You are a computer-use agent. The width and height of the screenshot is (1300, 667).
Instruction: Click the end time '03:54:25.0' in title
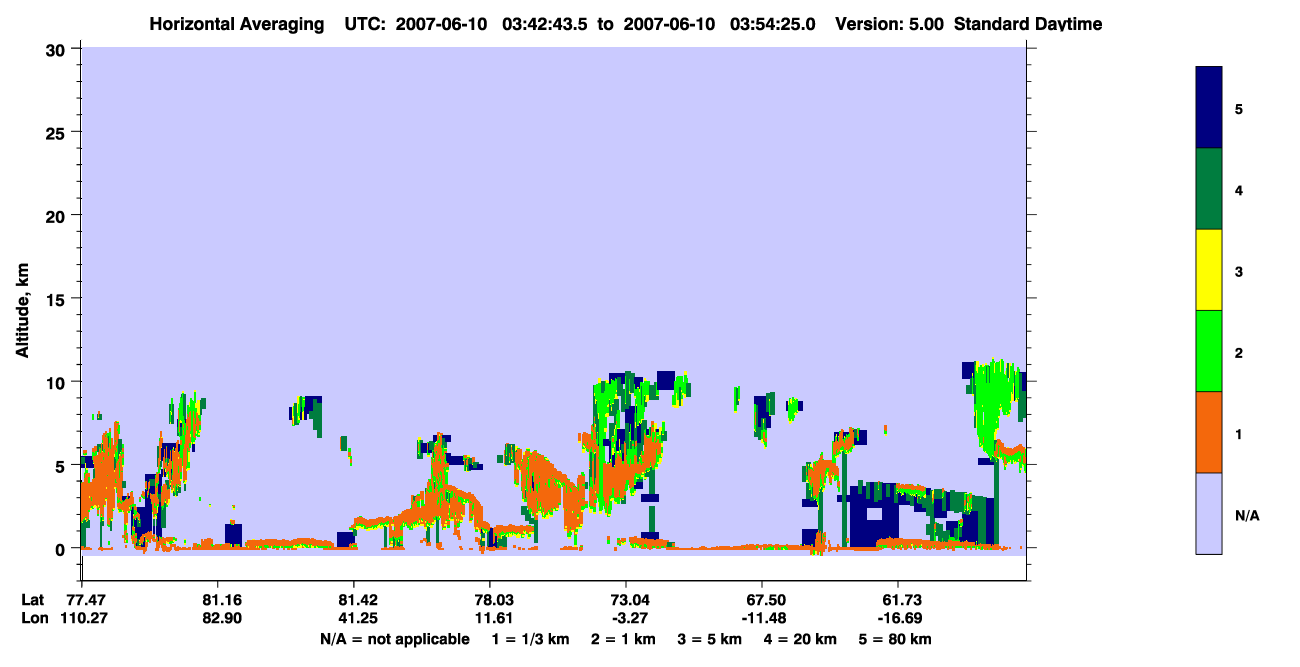[x=773, y=24]
